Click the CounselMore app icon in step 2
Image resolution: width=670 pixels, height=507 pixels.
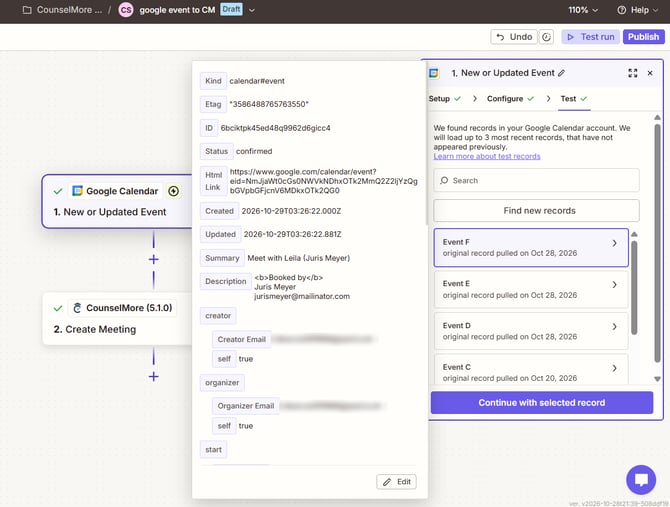click(77, 308)
